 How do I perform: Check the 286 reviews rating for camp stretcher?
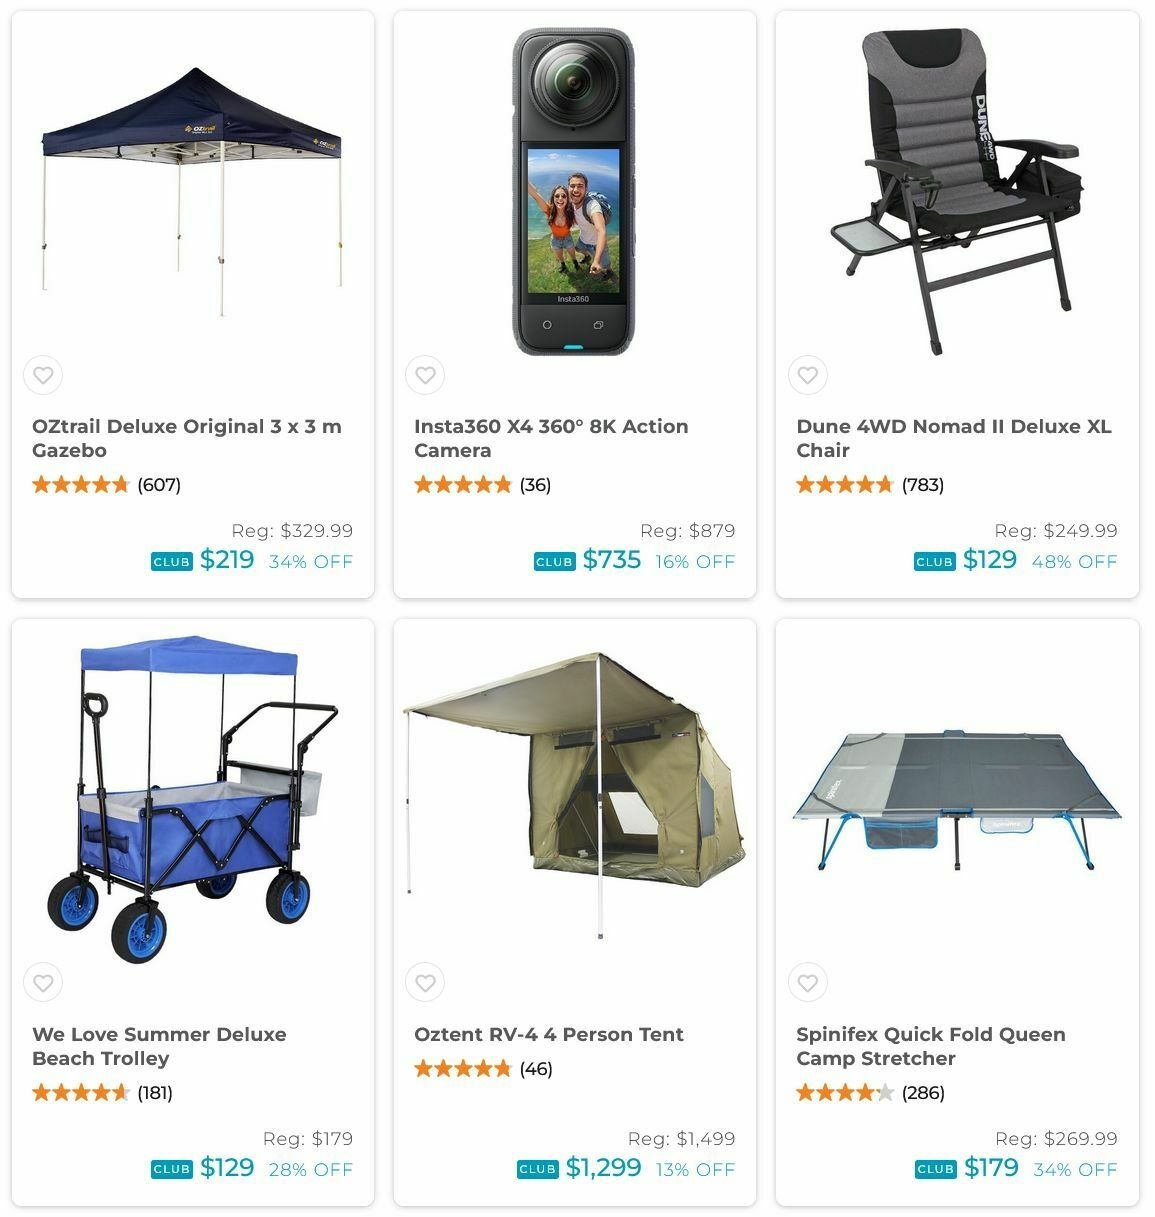[x=870, y=1093]
